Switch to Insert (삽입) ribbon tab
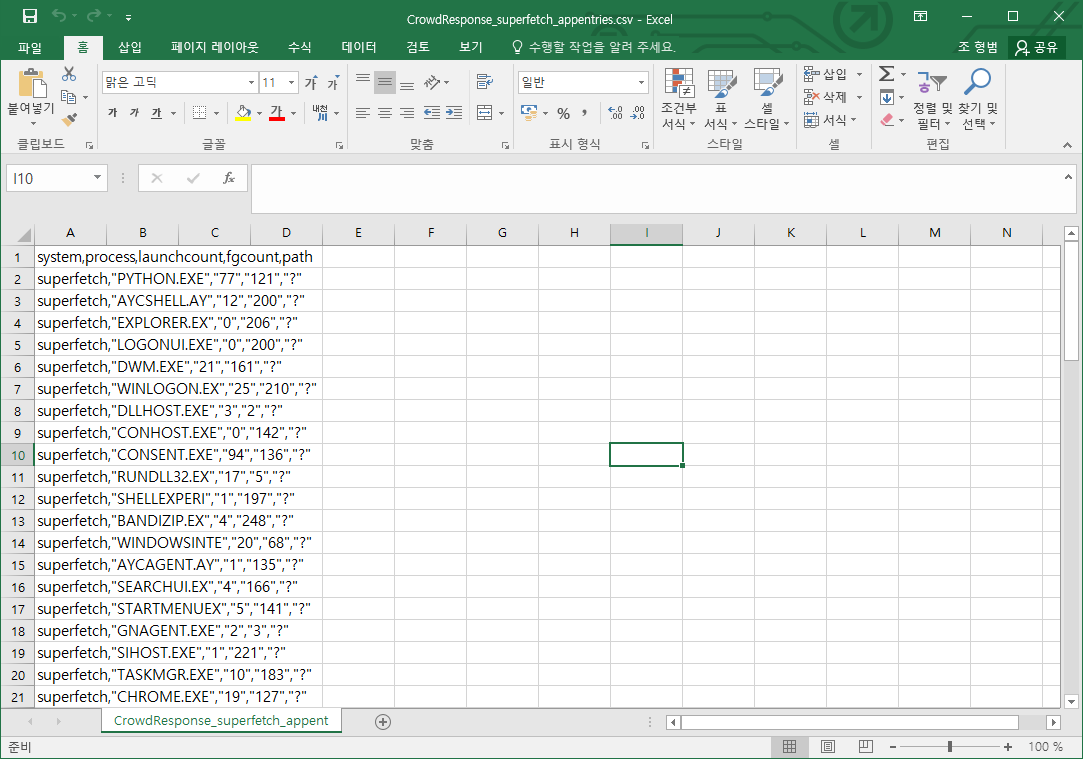This screenshot has width=1083, height=759. pyautogui.click(x=130, y=47)
